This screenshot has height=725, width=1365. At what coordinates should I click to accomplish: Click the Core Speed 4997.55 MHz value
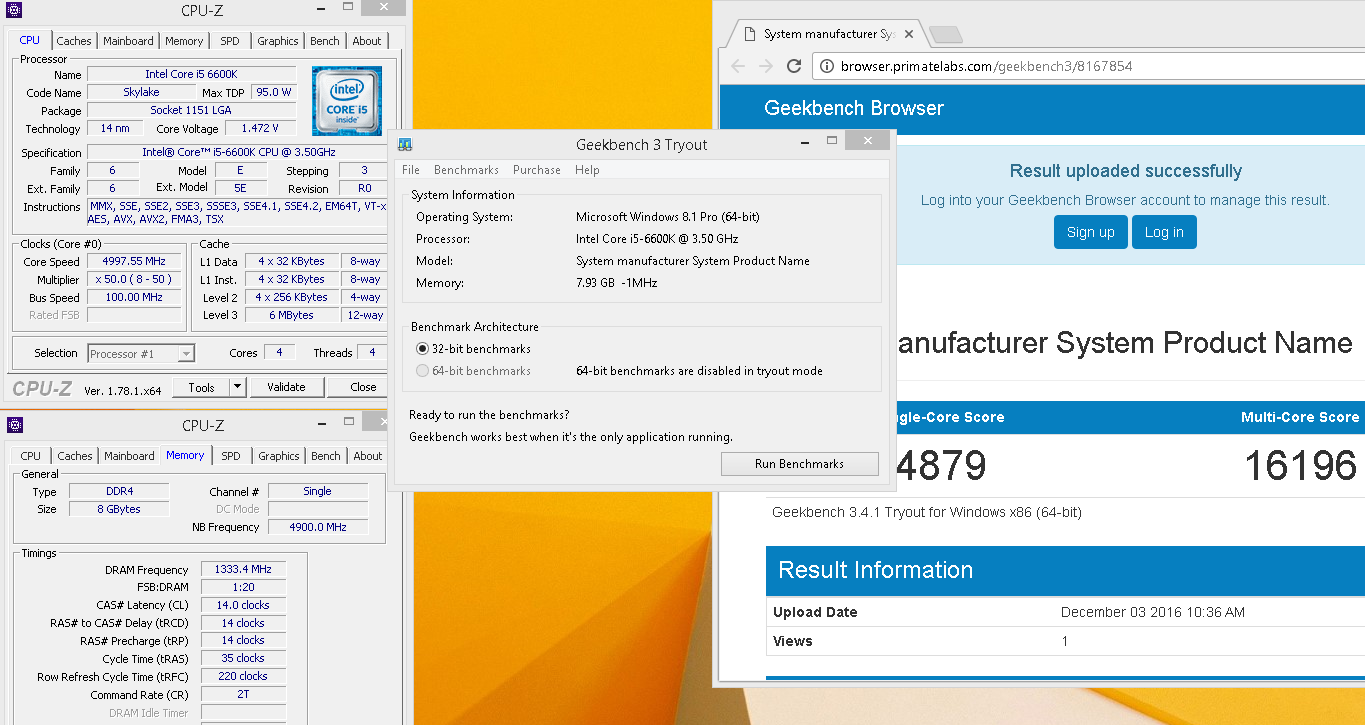[x=134, y=262]
